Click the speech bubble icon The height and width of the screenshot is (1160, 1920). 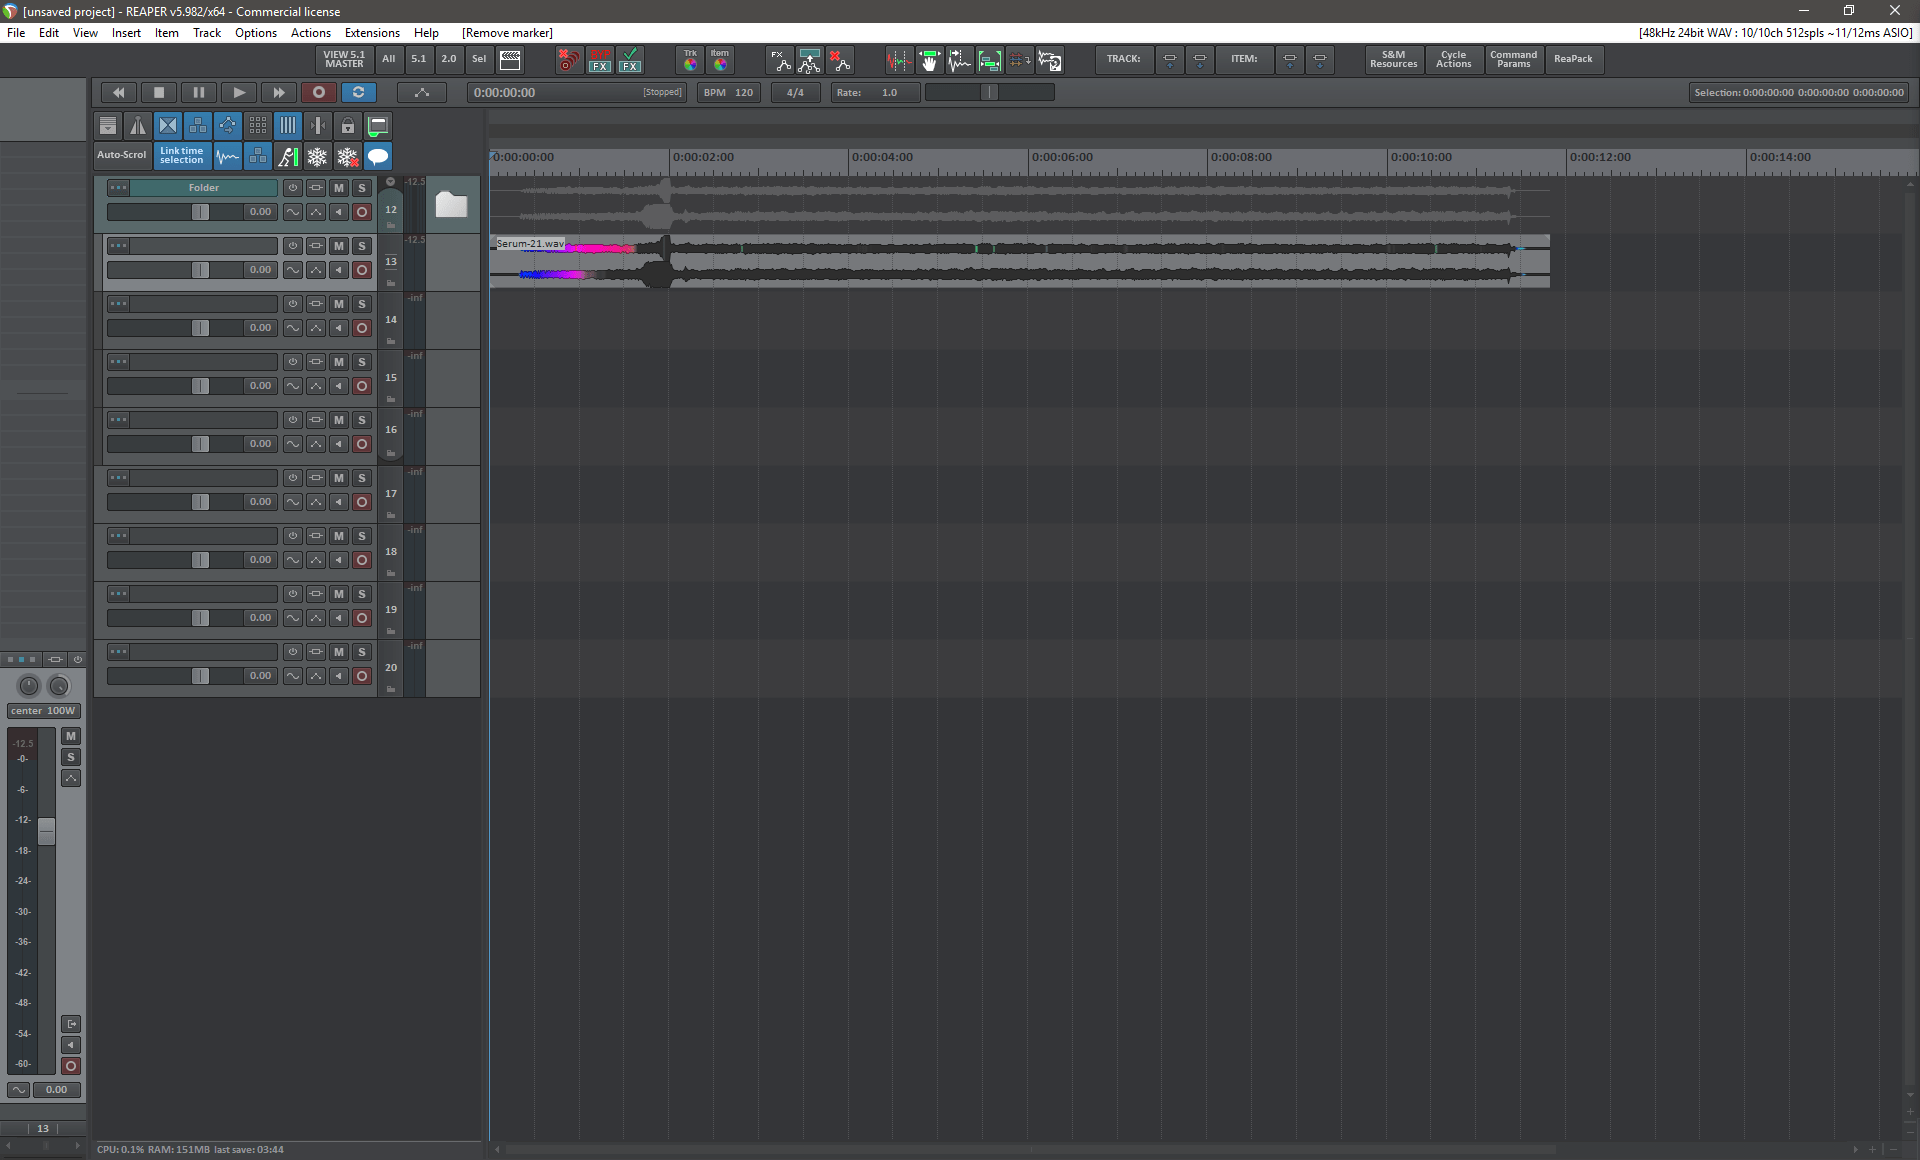(378, 156)
